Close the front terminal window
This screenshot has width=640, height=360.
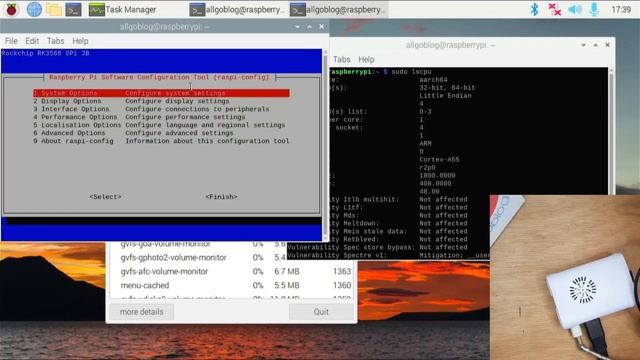pyautogui.click(x=322, y=27)
